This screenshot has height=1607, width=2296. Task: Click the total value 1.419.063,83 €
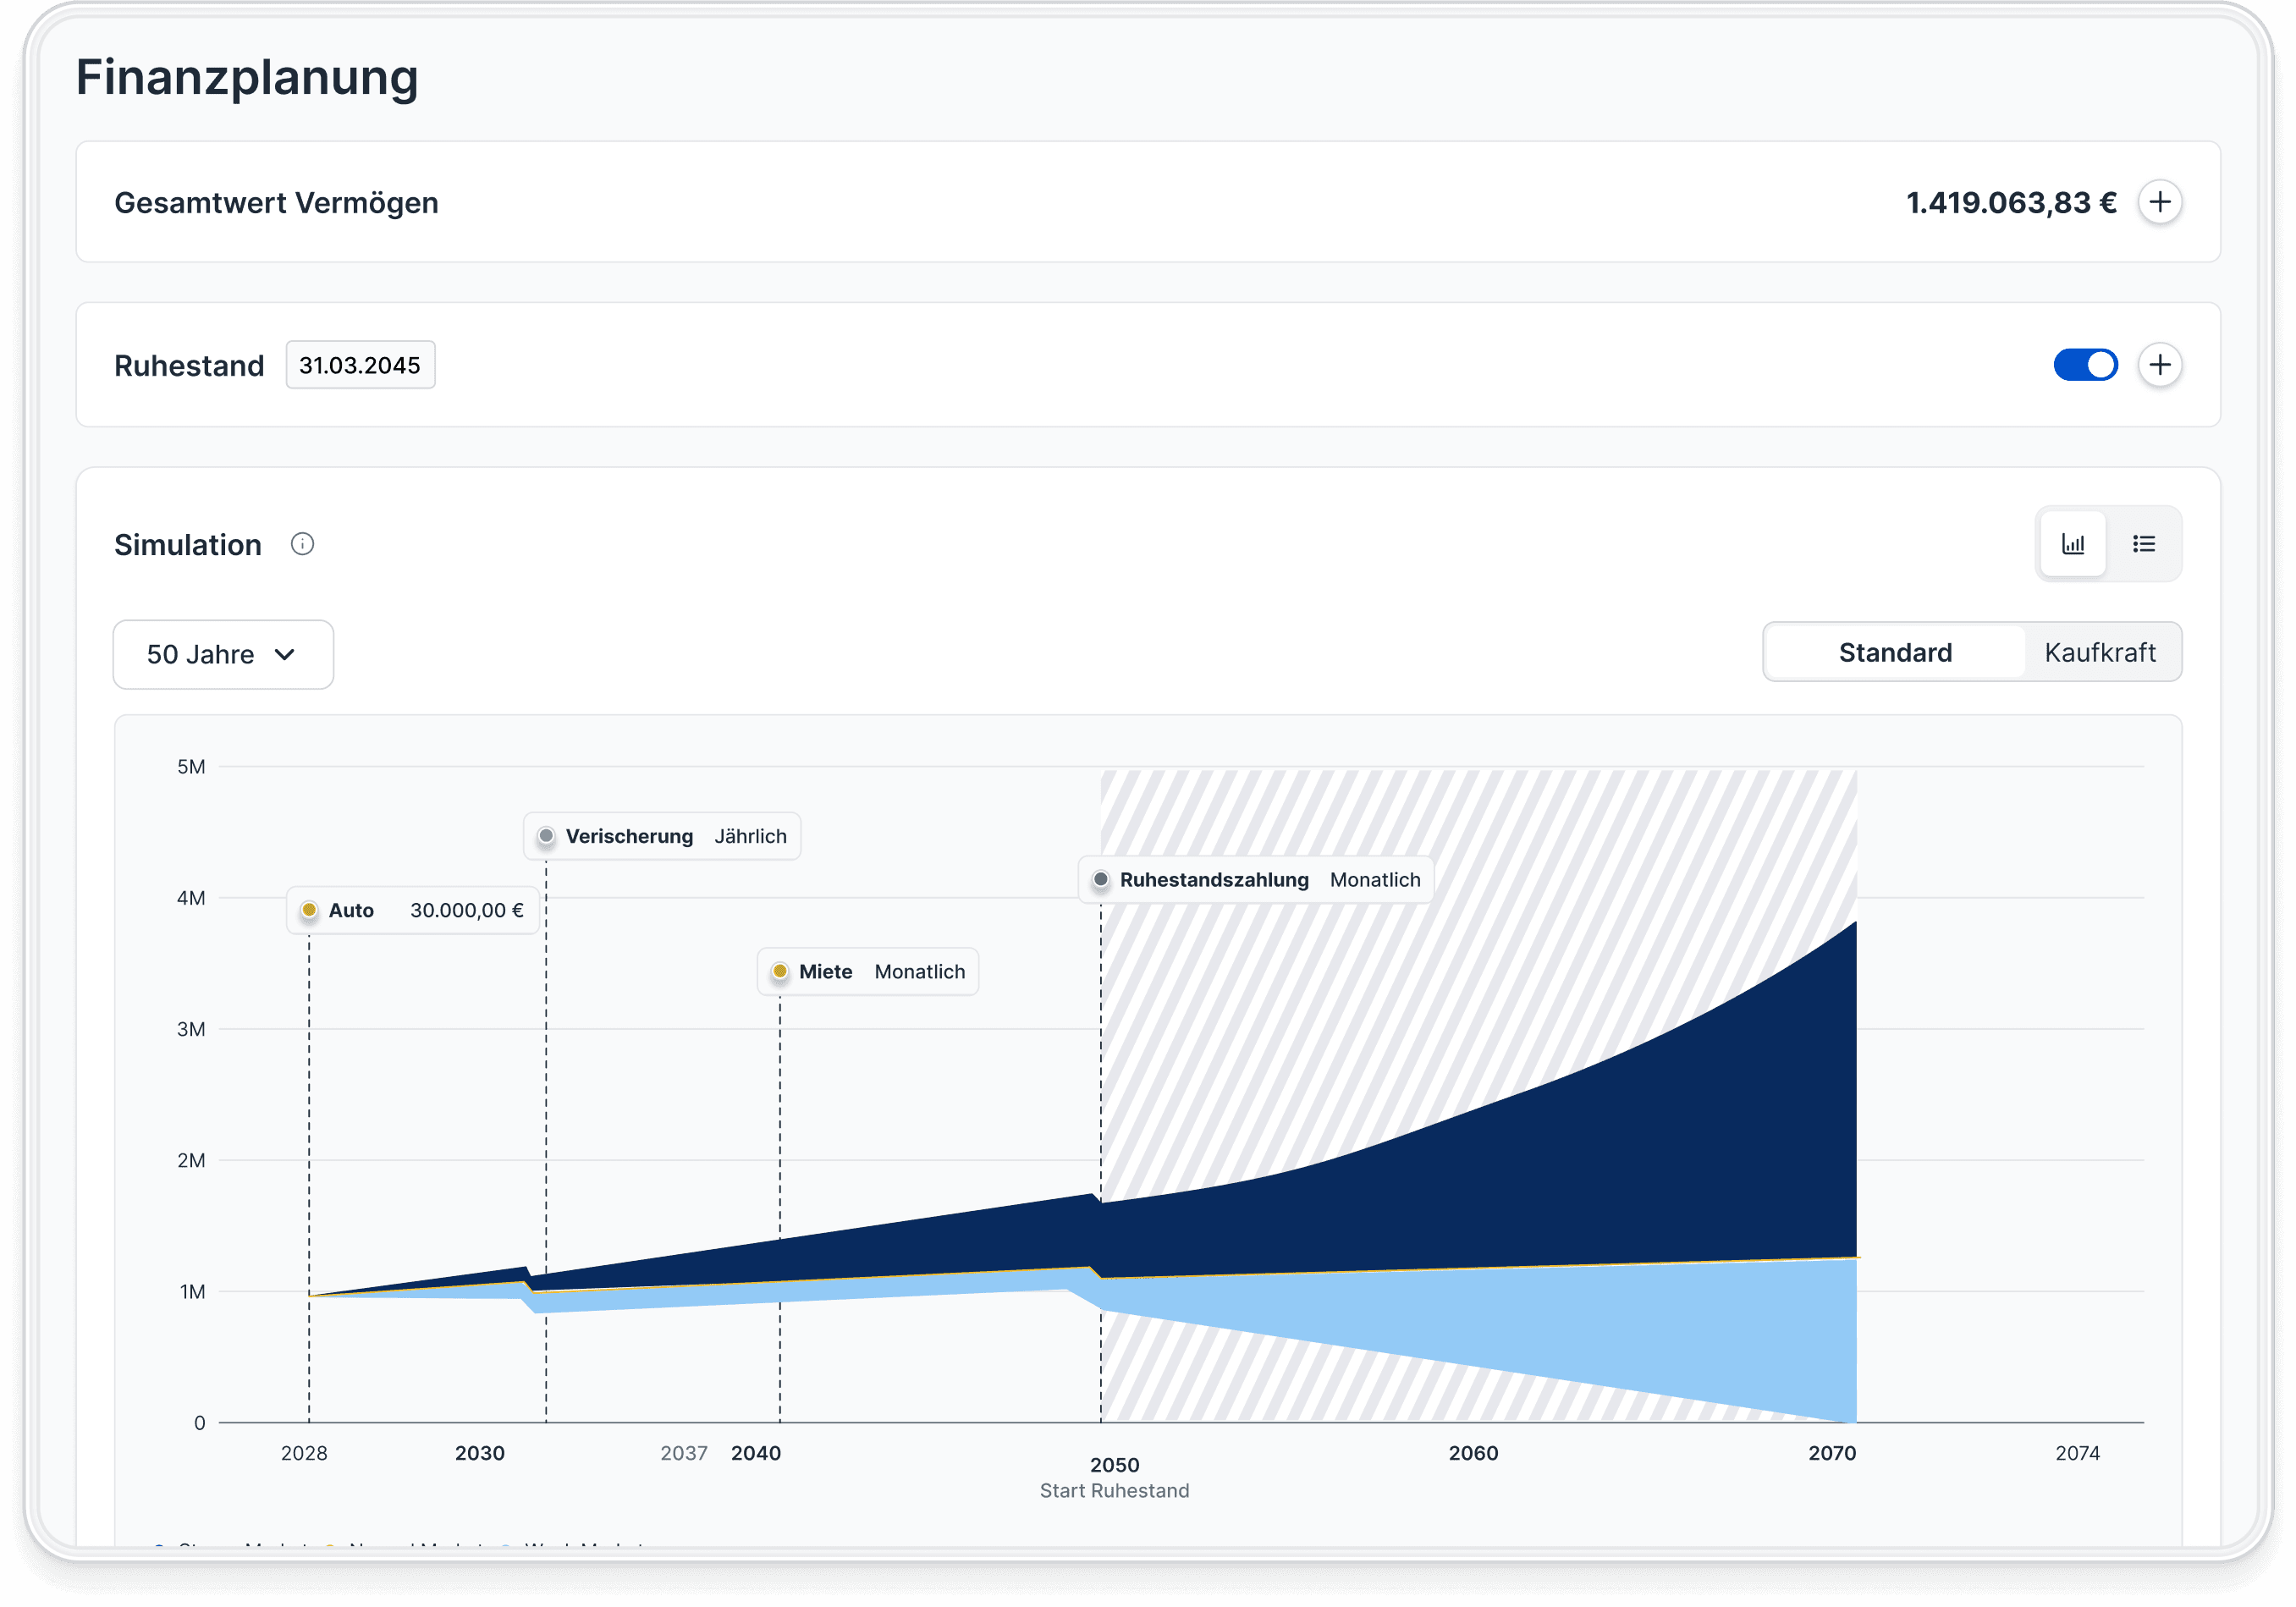click(x=2011, y=203)
